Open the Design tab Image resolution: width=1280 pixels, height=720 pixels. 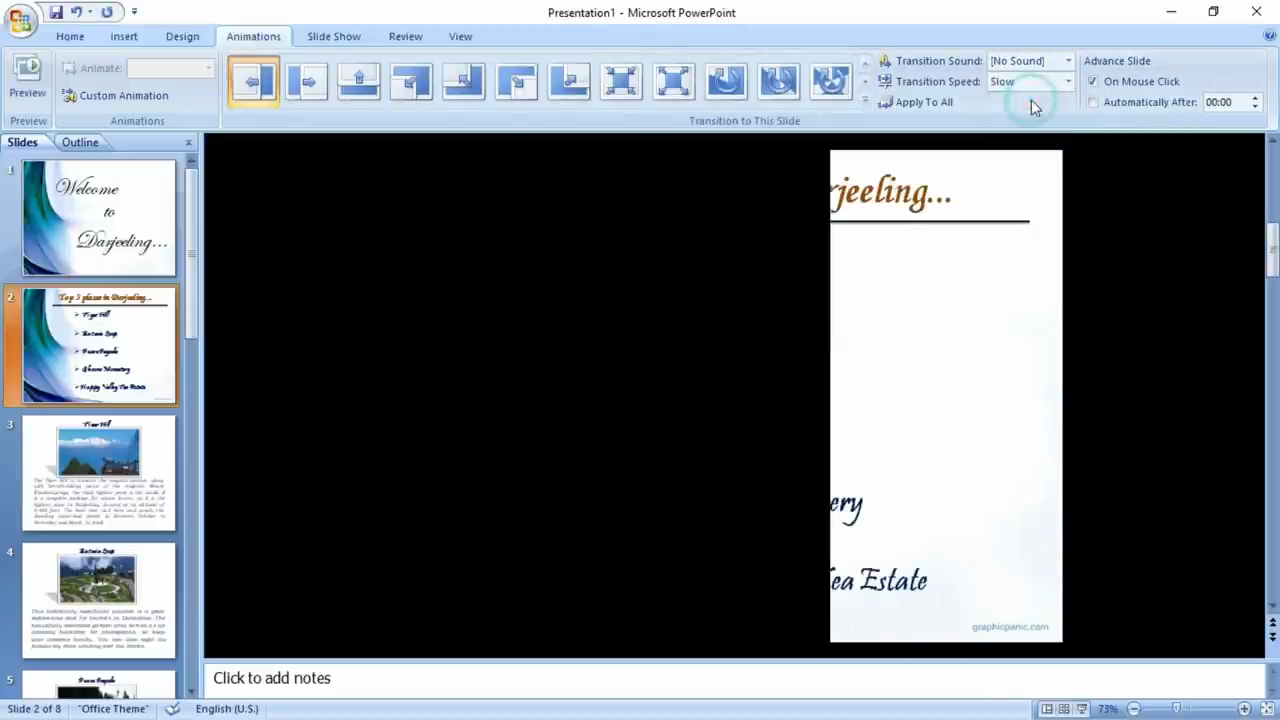click(182, 36)
